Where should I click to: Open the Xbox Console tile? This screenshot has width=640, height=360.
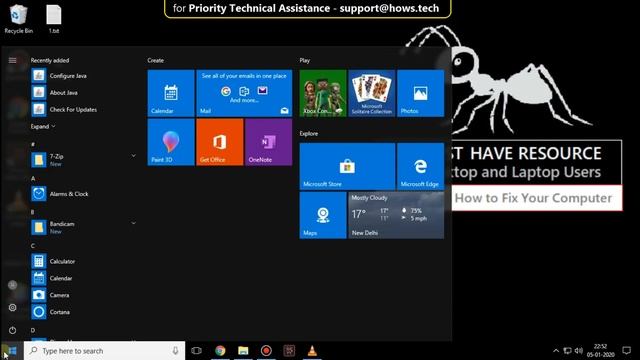[323, 93]
